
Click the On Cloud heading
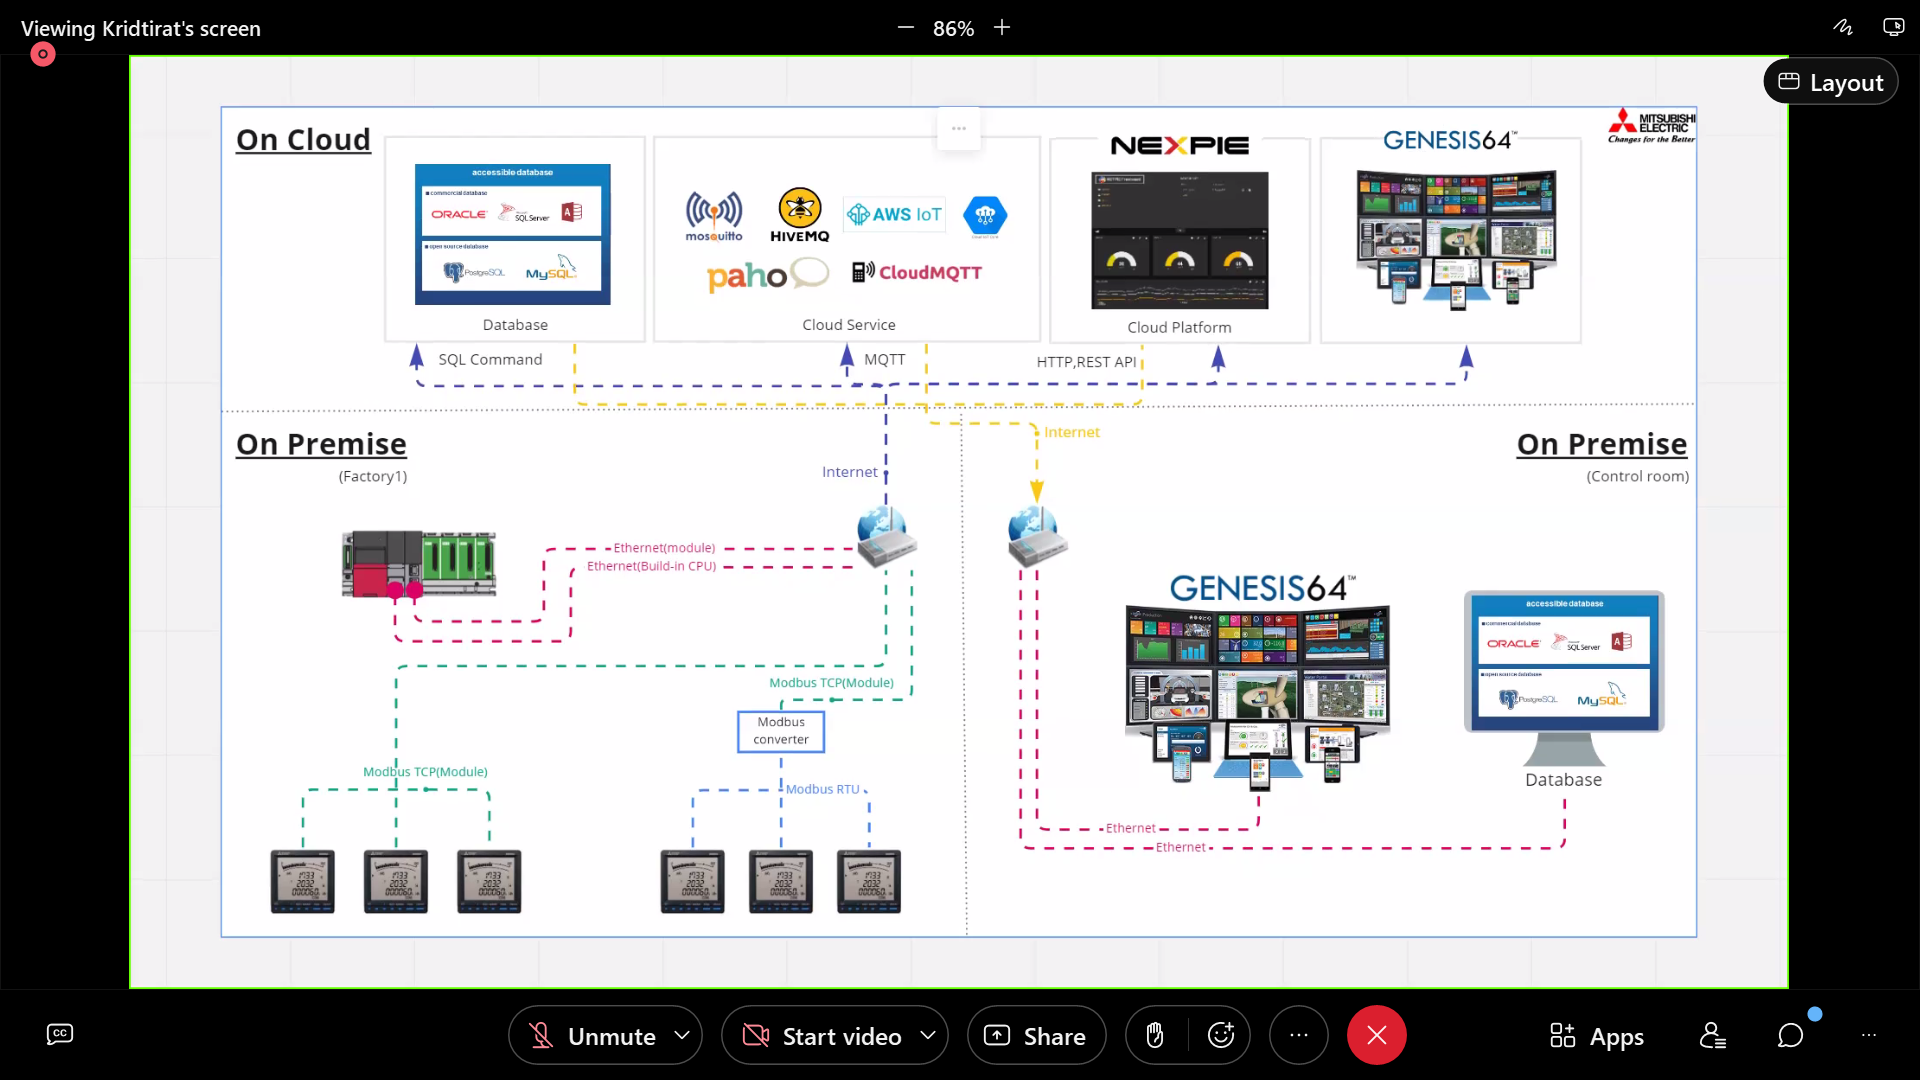point(303,139)
